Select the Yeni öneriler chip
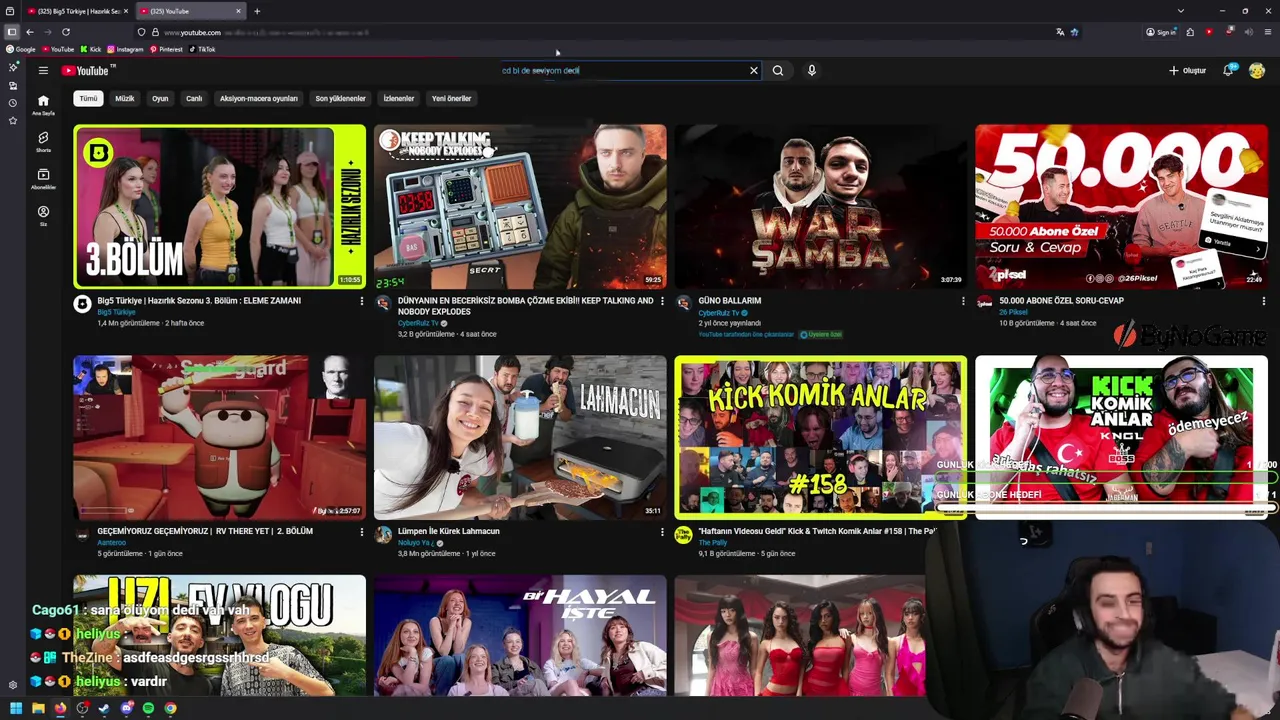 pyautogui.click(x=451, y=99)
